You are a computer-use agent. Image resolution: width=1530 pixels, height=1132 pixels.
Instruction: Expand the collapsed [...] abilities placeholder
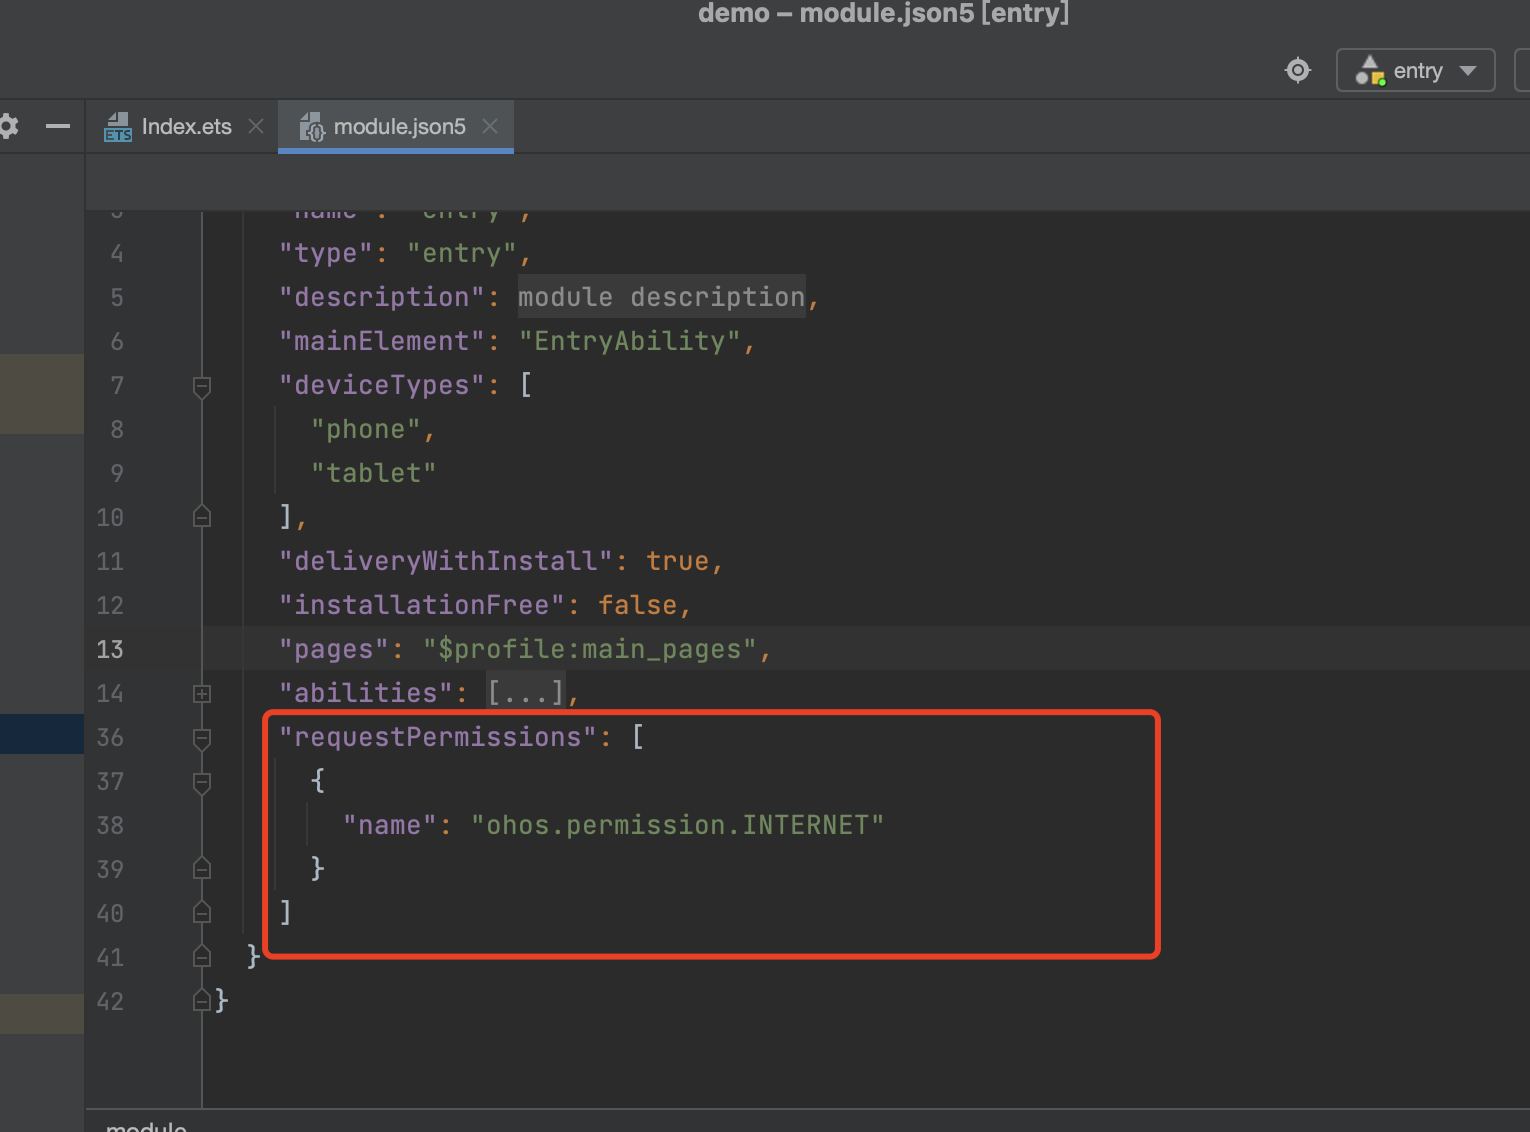tap(526, 692)
